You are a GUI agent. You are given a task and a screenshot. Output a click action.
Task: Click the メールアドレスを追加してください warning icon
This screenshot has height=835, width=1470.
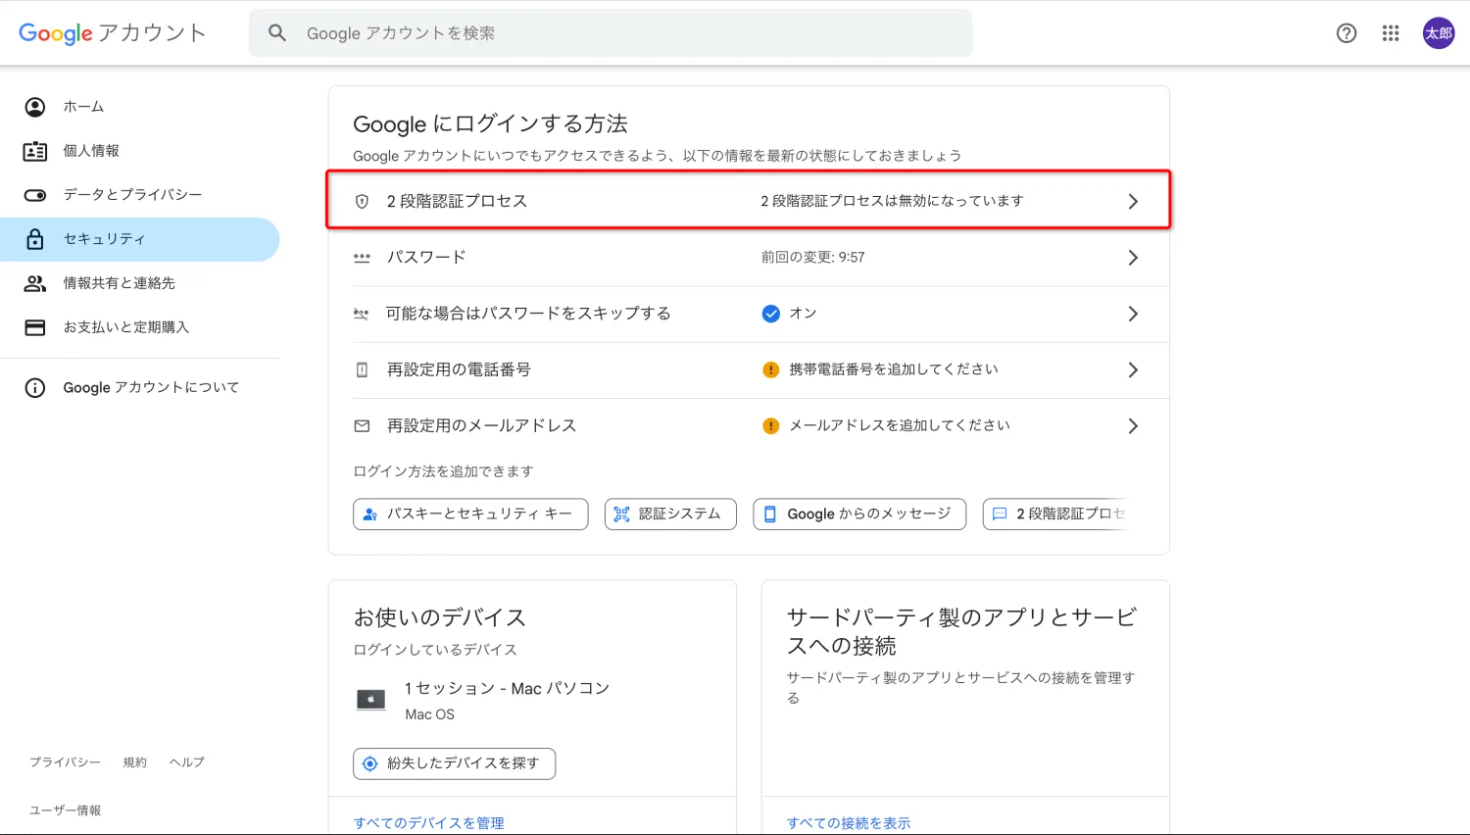tap(771, 426)
